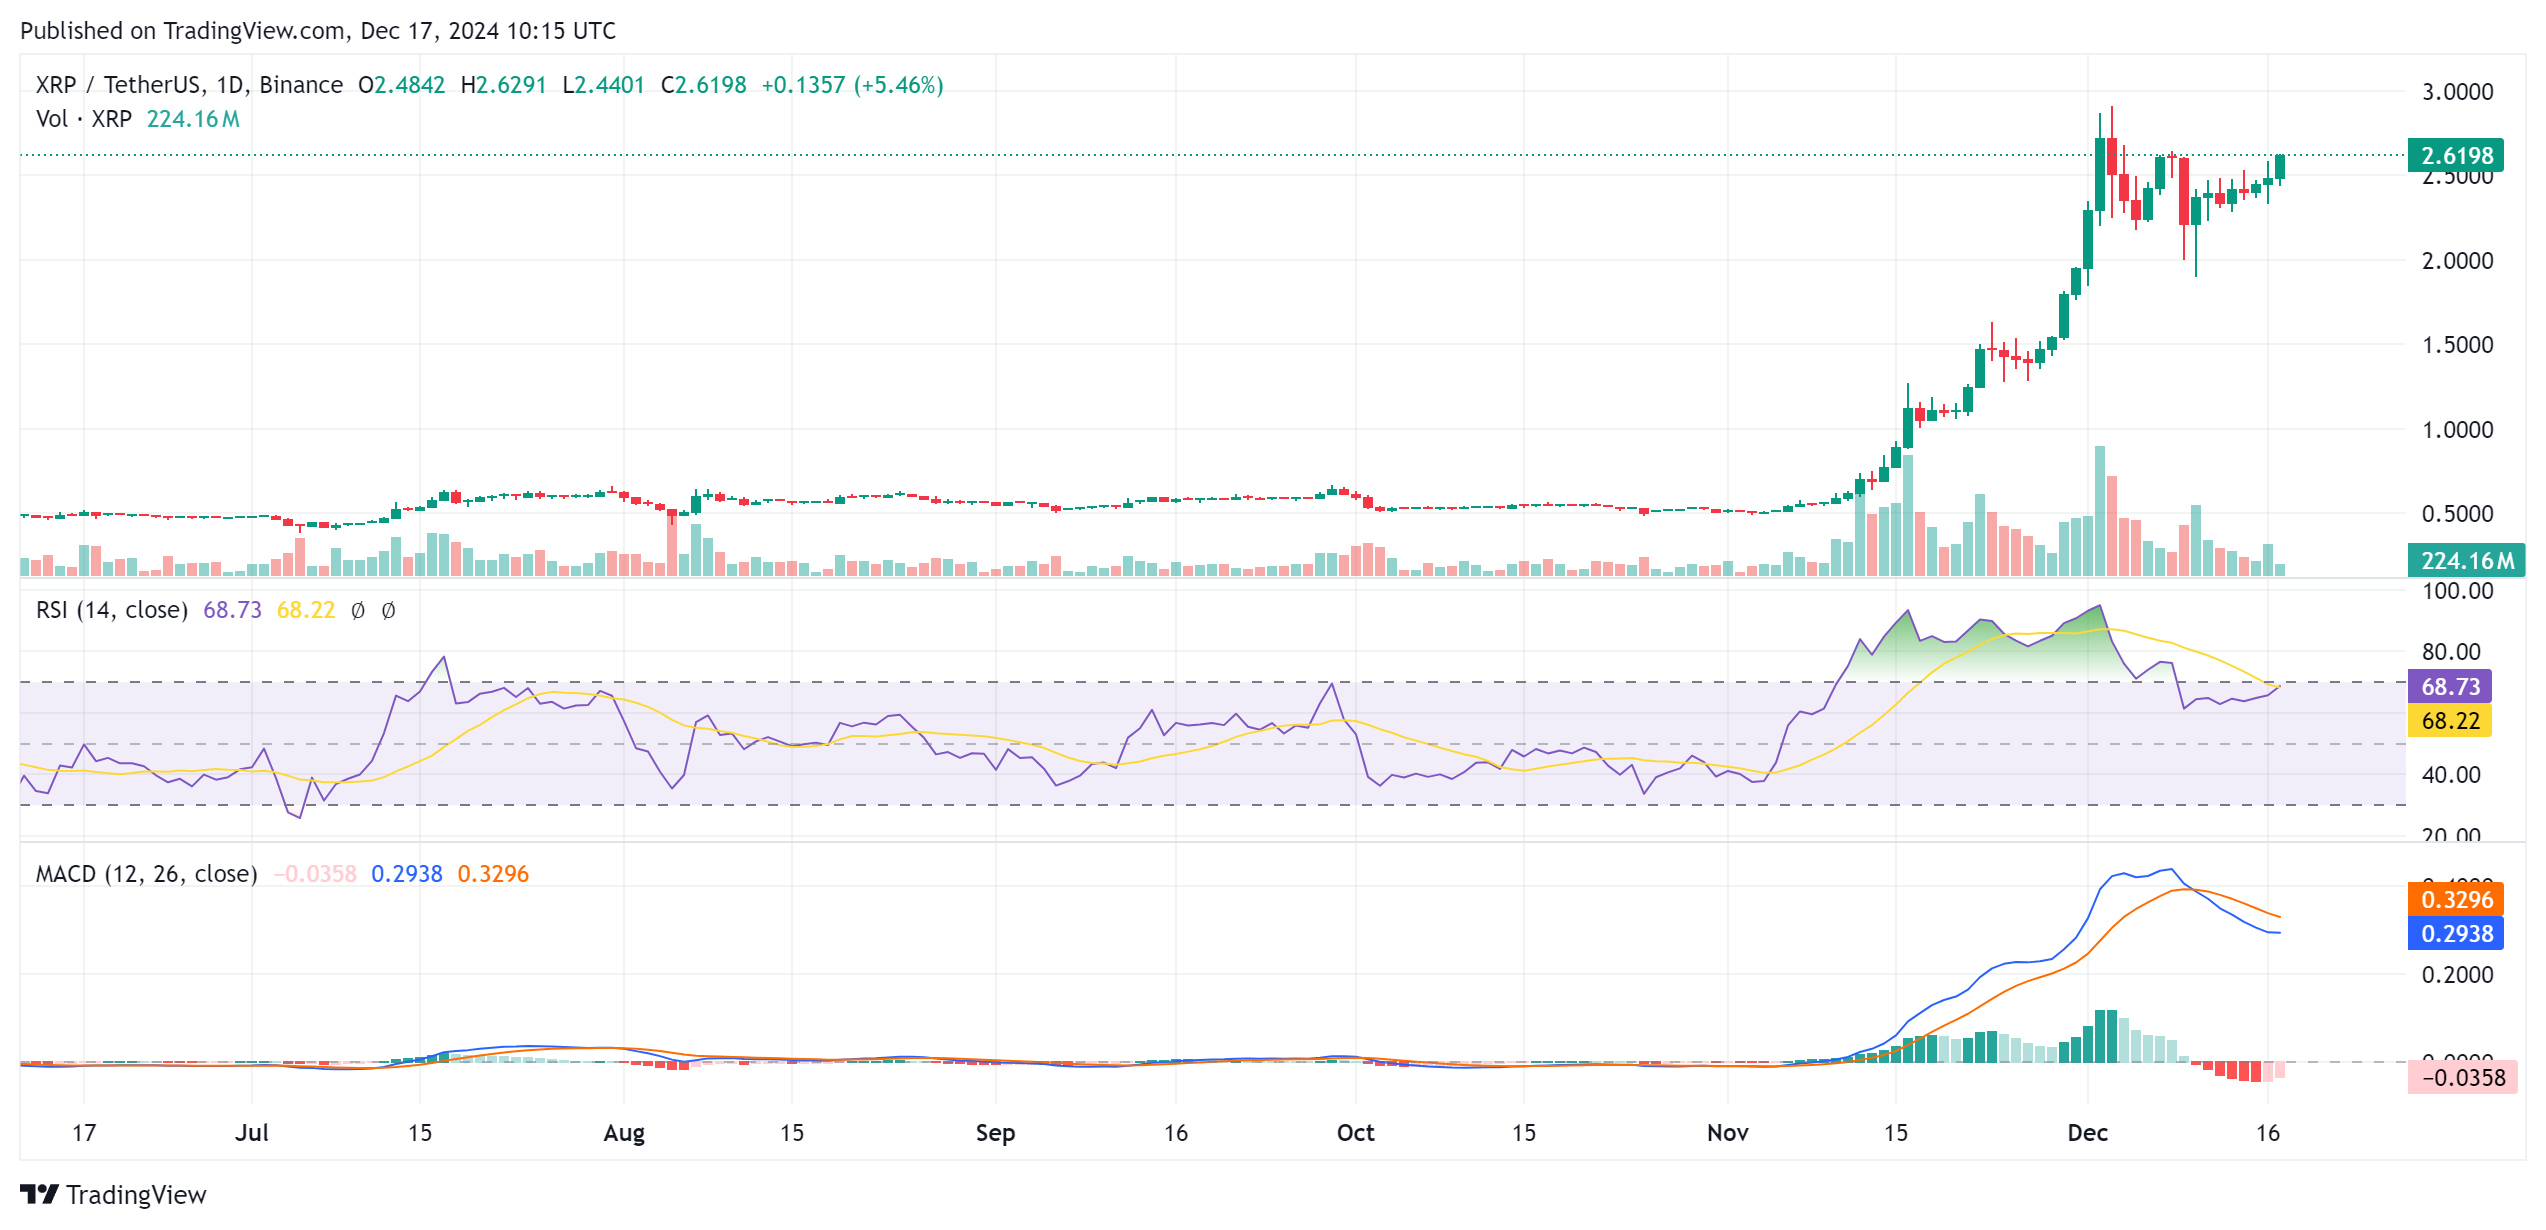Click the blue MACD value 0.2938 in legend
The image size is (2546, 1230).
406,874
